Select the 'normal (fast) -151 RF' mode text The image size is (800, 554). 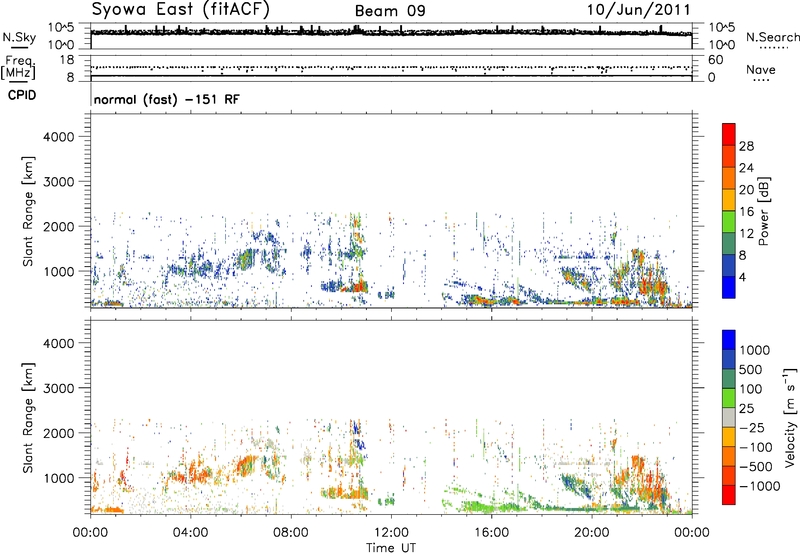click(166, 99)
